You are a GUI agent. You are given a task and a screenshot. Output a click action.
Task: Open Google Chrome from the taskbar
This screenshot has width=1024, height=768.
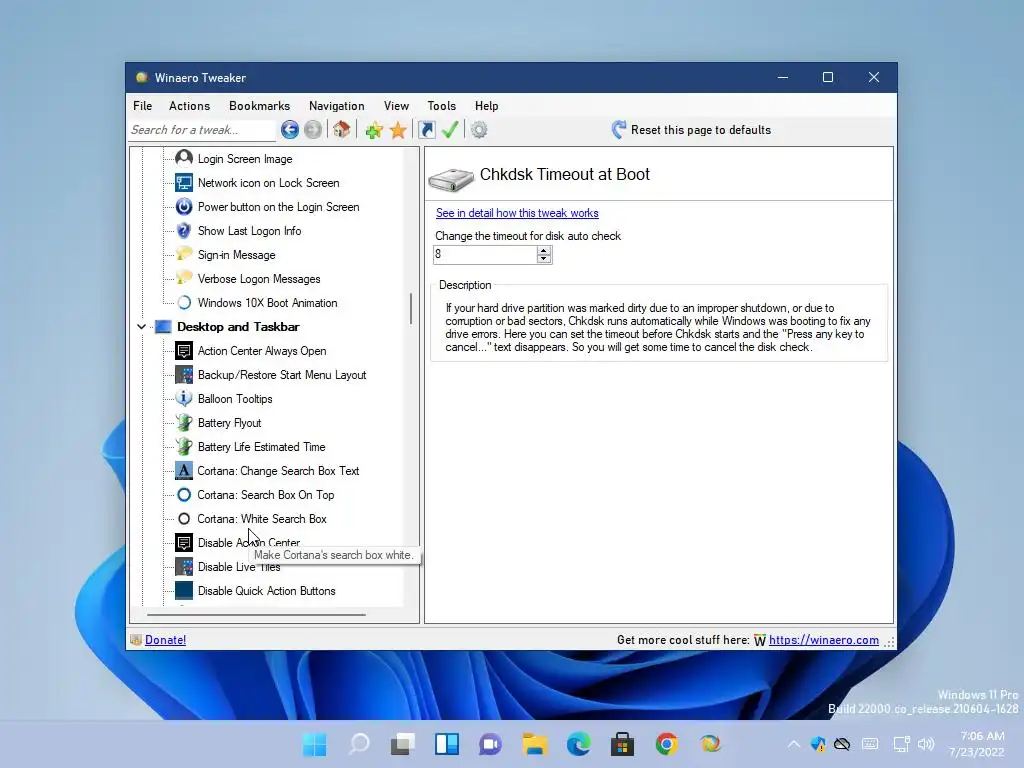coord(666,744)
